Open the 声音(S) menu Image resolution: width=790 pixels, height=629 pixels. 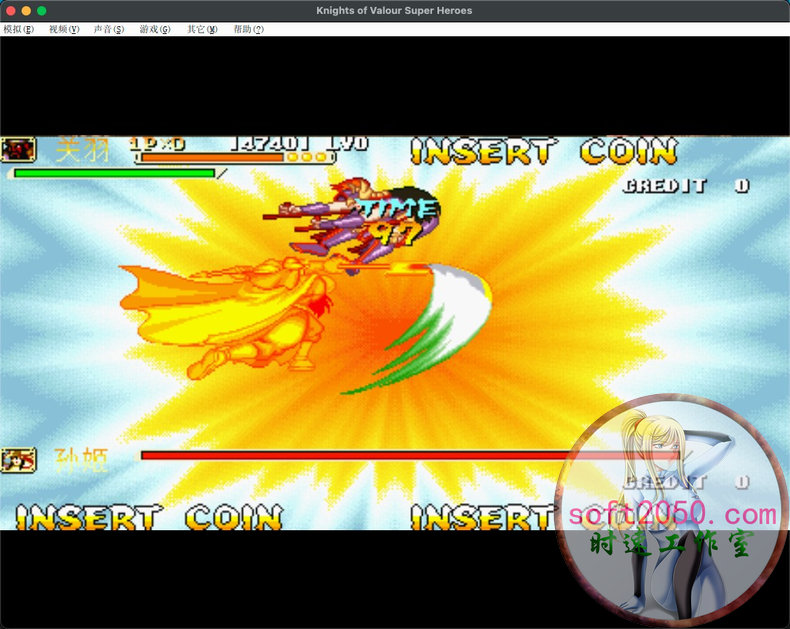tap(109, 29)
